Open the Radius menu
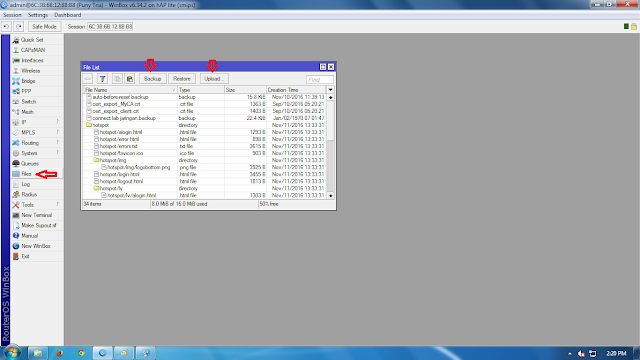Image resolution: width=640 pixels, height=360 pixels. 29,195
